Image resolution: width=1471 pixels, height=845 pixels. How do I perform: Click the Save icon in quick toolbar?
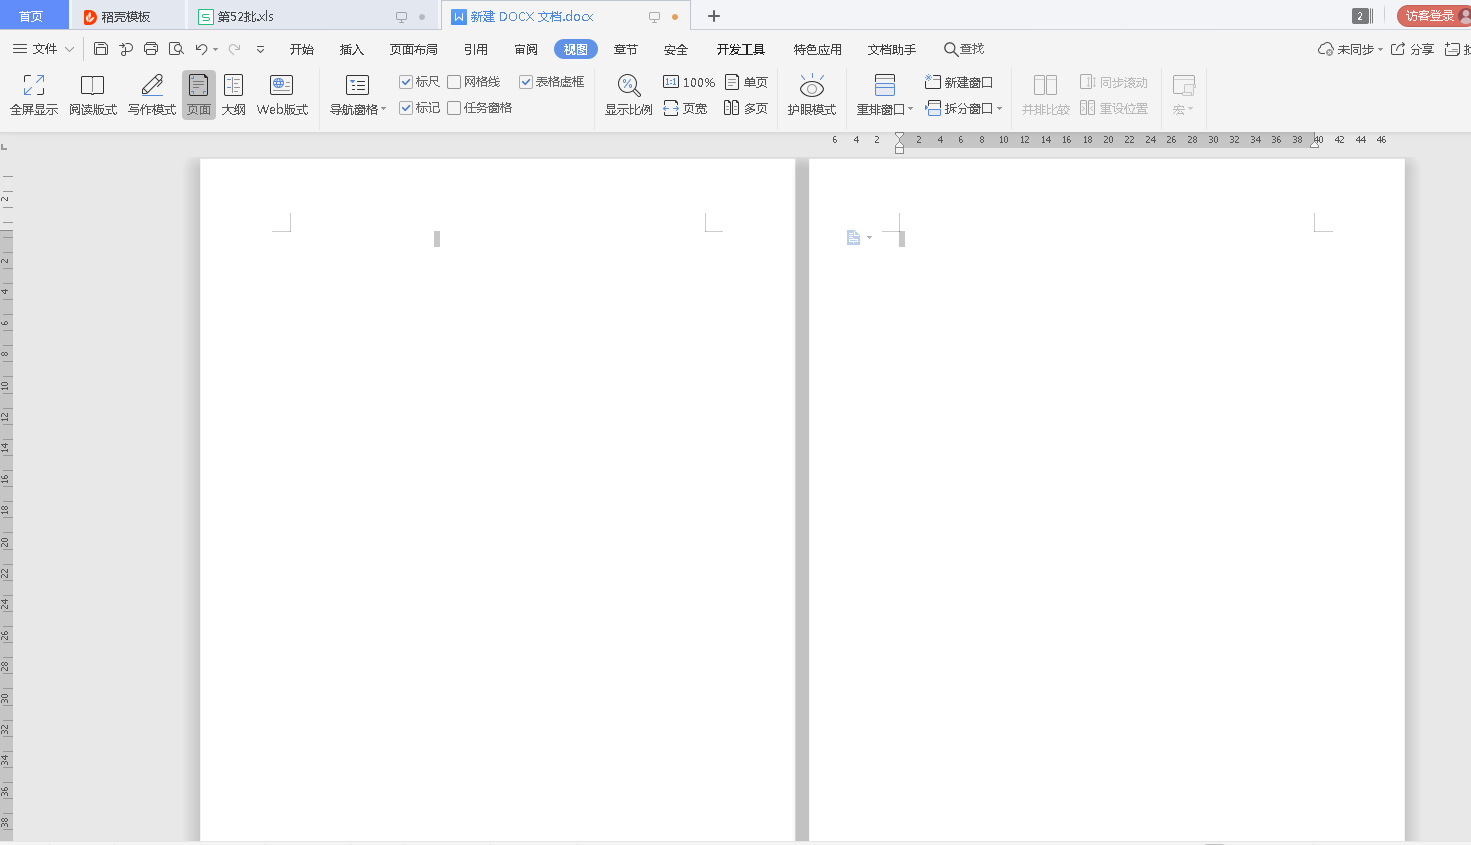pyautogui.click(x=101, y=49)
